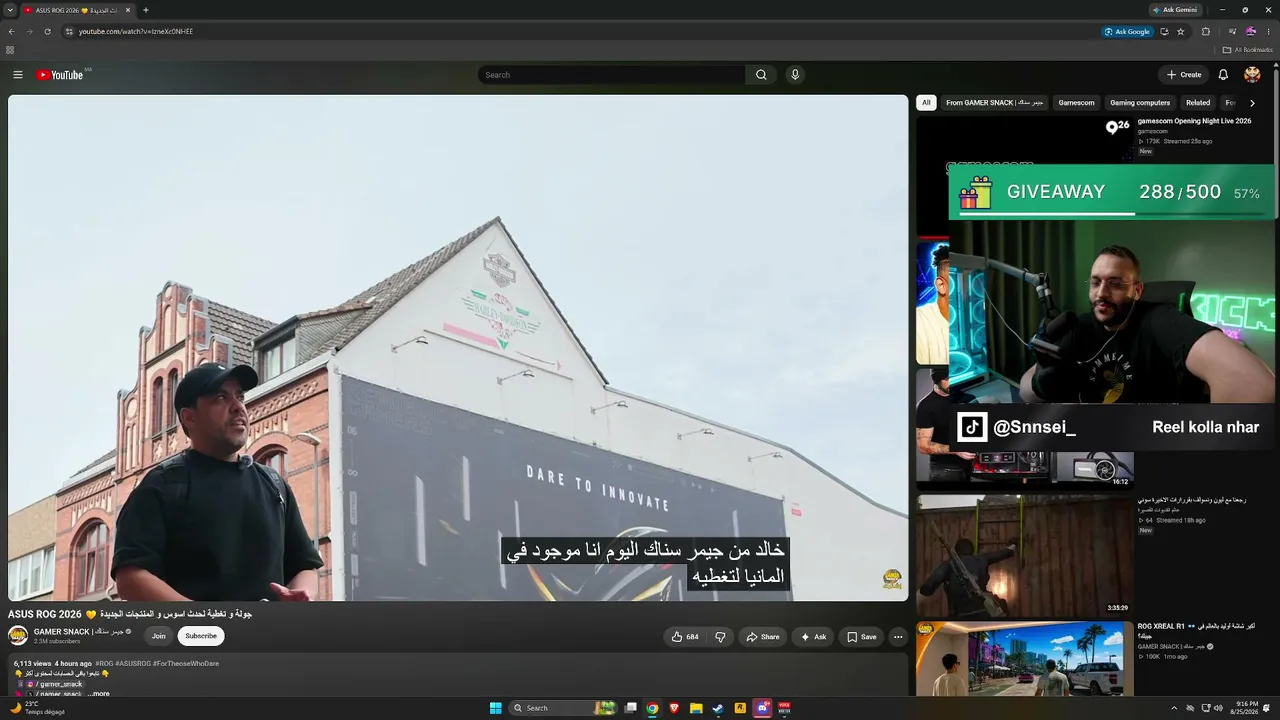View site information in address bar
This screenshot has width=1280, height=720.
click(69, 32)
